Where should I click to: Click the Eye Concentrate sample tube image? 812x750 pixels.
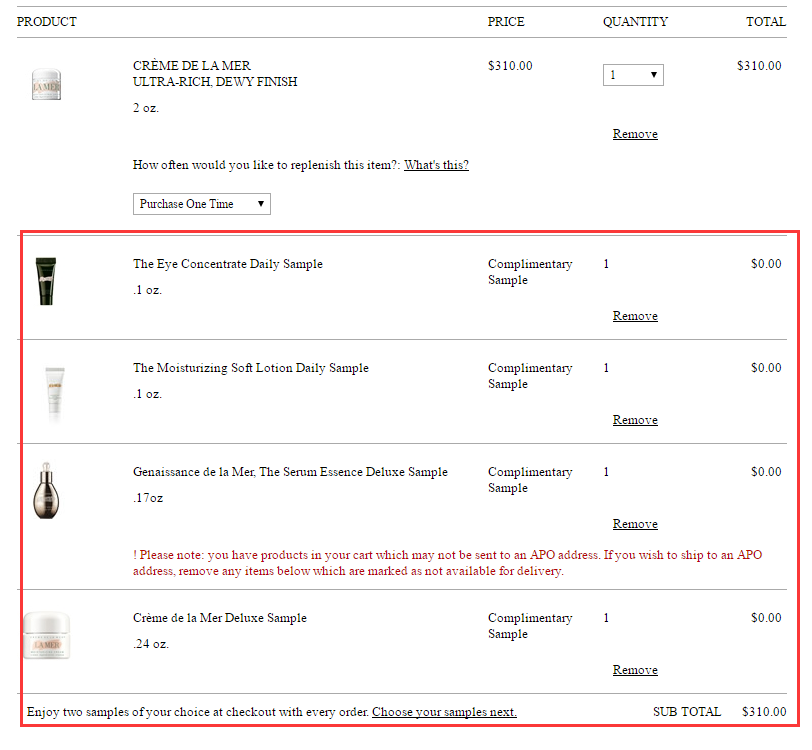pyautogui.click(x=46, y=280)
